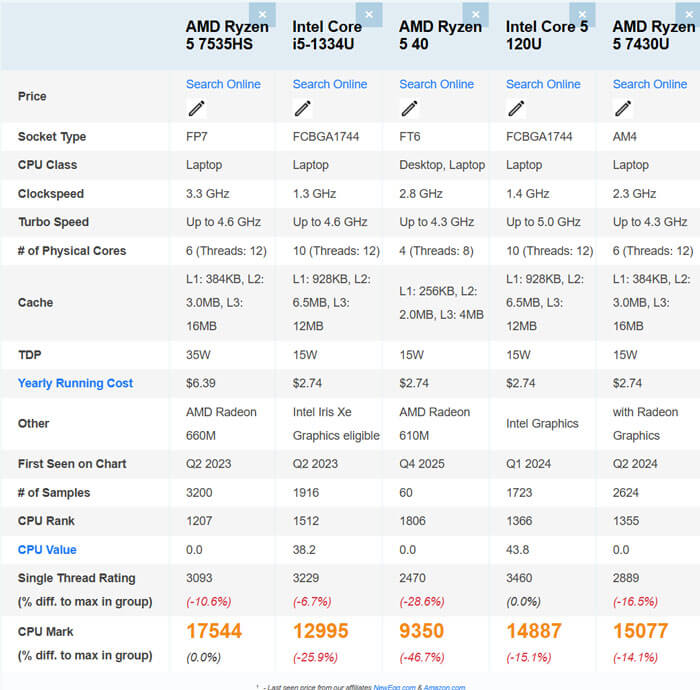
Task: Click the # of Physical Cores label
Action: click(x=72, y=251)
